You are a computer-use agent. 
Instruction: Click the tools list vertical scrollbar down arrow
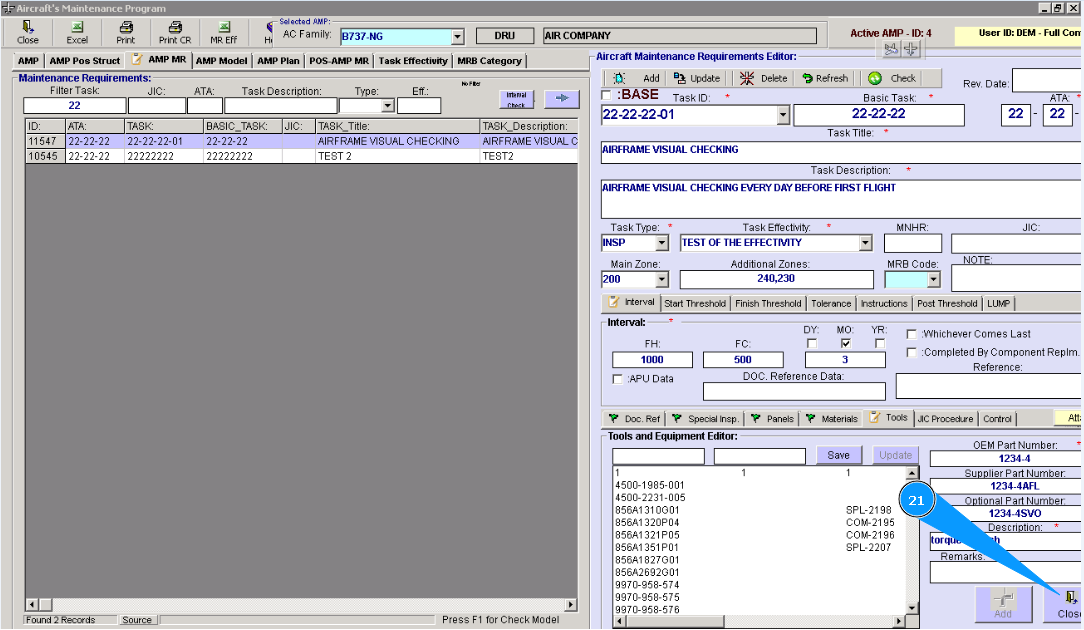click(911, 607)
